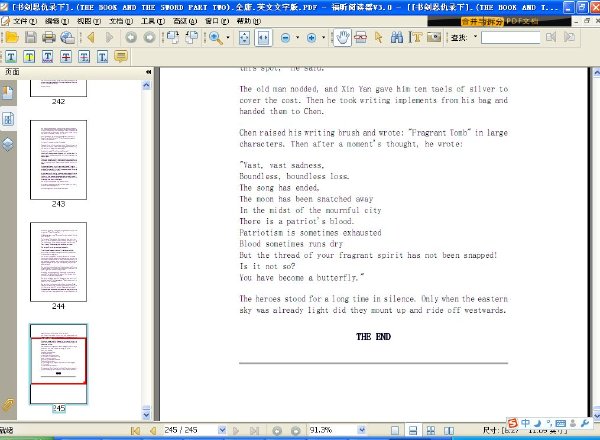The image size is (600, 440).
Task: Open the magnifier tool dropdown arrow
Action: click(x=228, y=37)
